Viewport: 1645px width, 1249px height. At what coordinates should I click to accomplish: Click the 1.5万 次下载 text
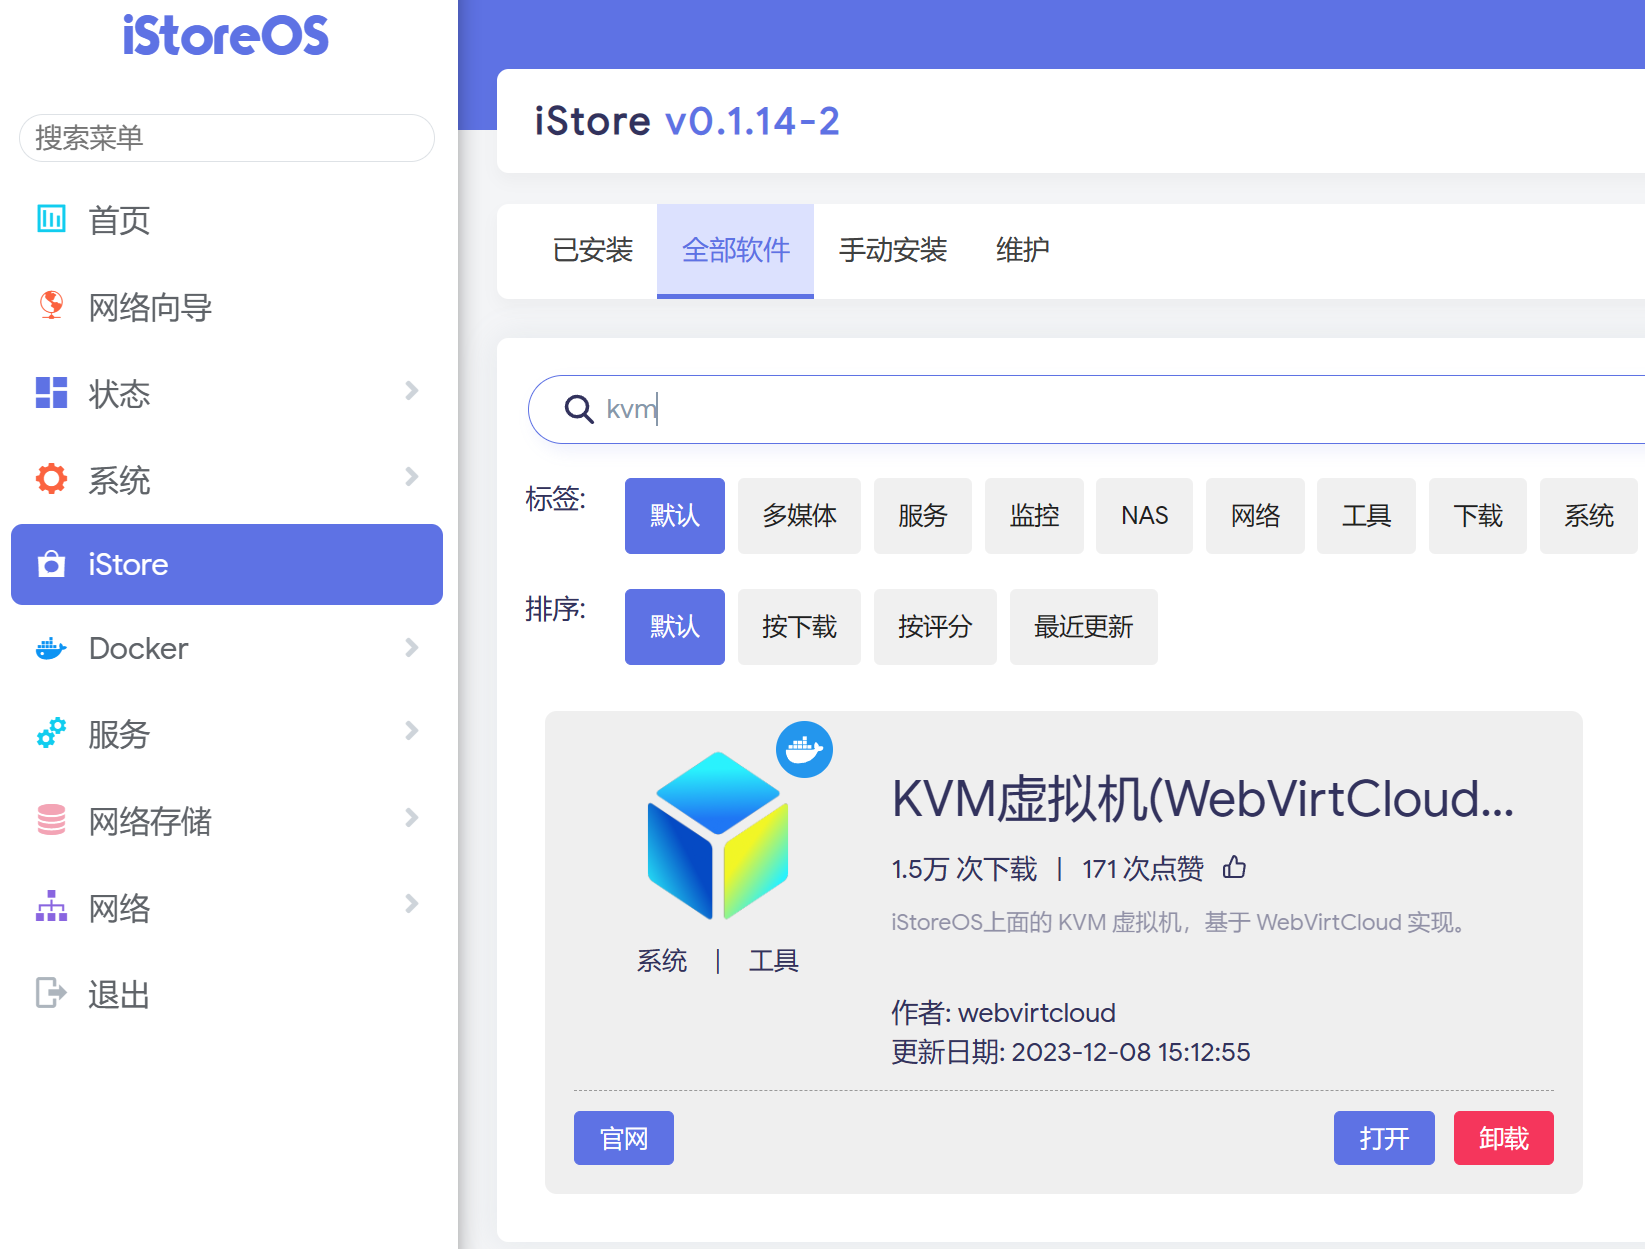point(964,869)
